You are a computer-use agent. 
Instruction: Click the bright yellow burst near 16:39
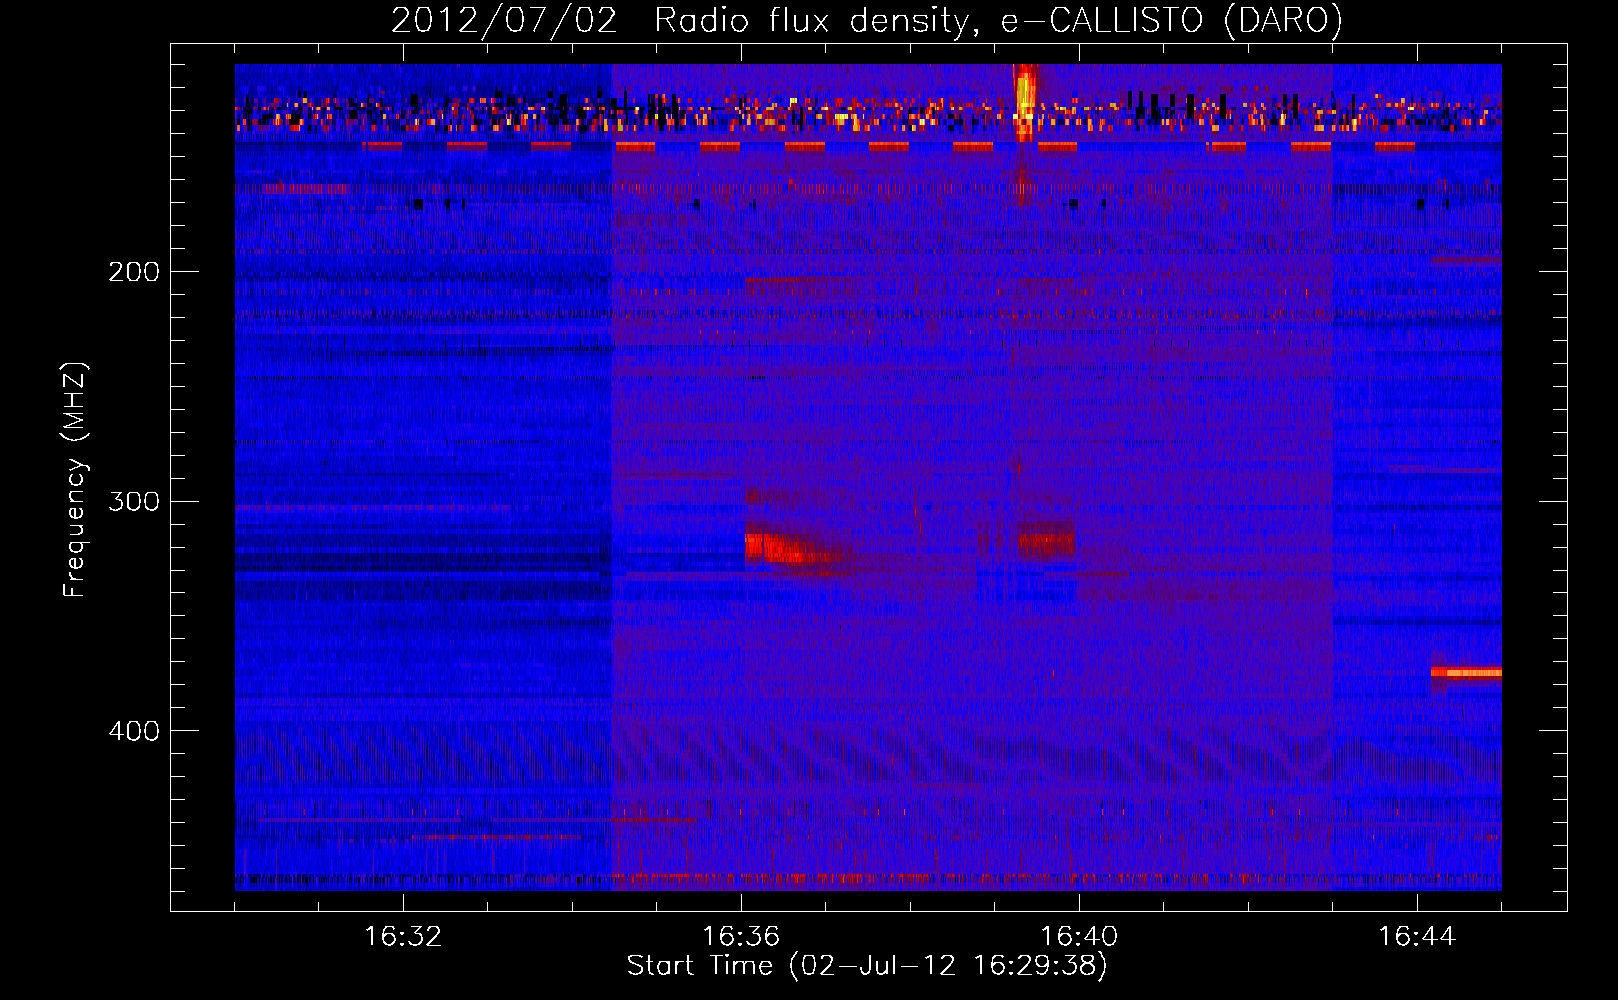point(1025,102)
